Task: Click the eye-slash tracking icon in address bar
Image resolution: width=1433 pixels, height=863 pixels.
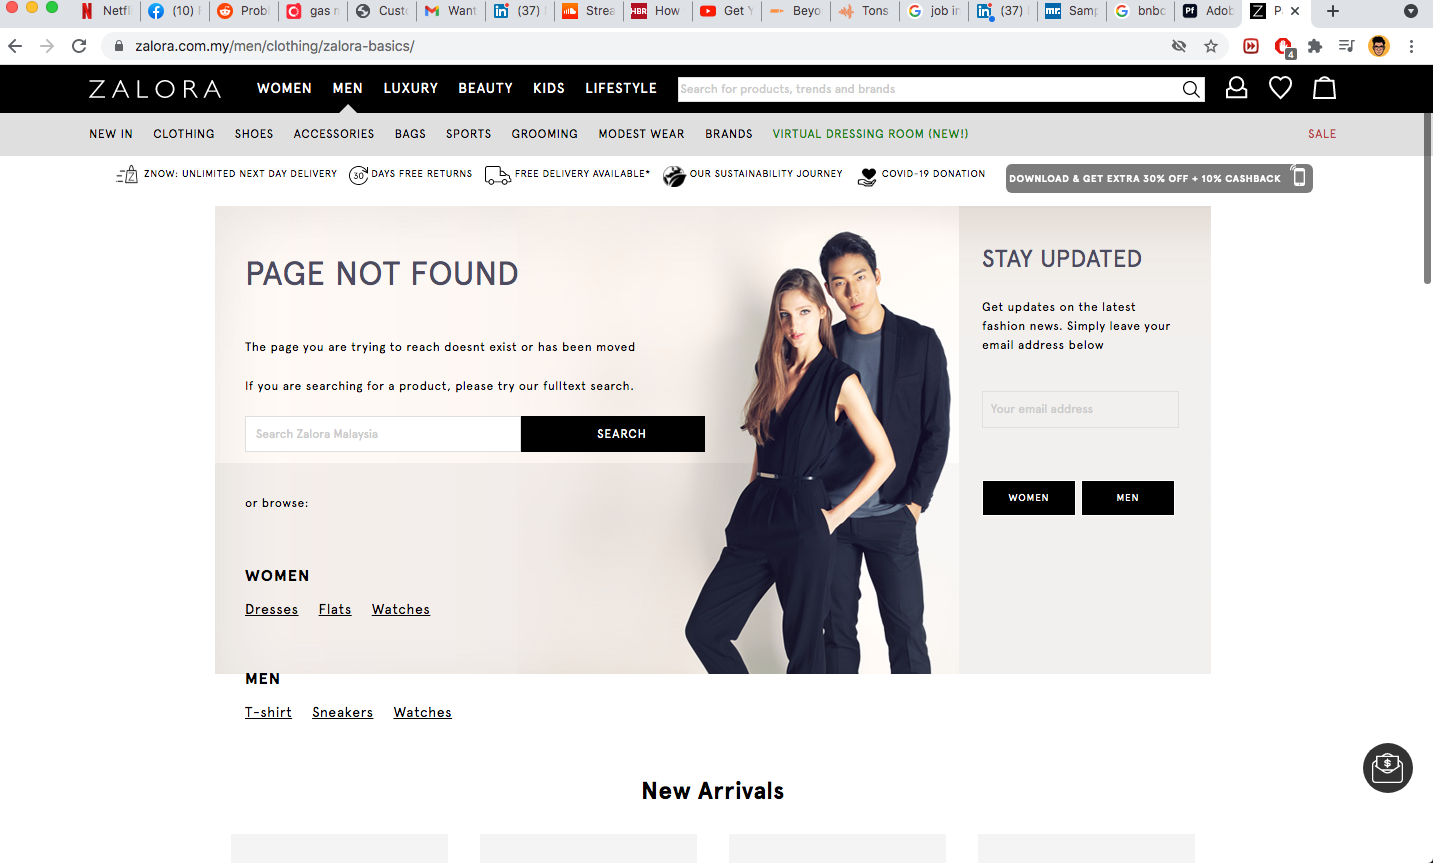Action: point(1179,46)
